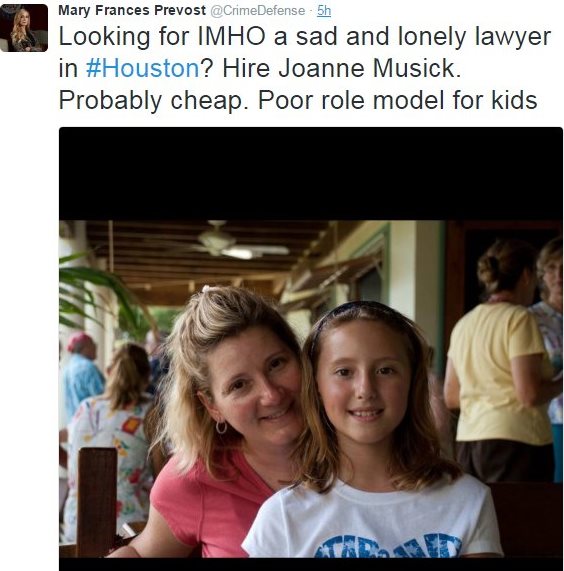Click the blue print on the girl's t-shirt
This screenshot has width=564, height=571.
(388, 546)
